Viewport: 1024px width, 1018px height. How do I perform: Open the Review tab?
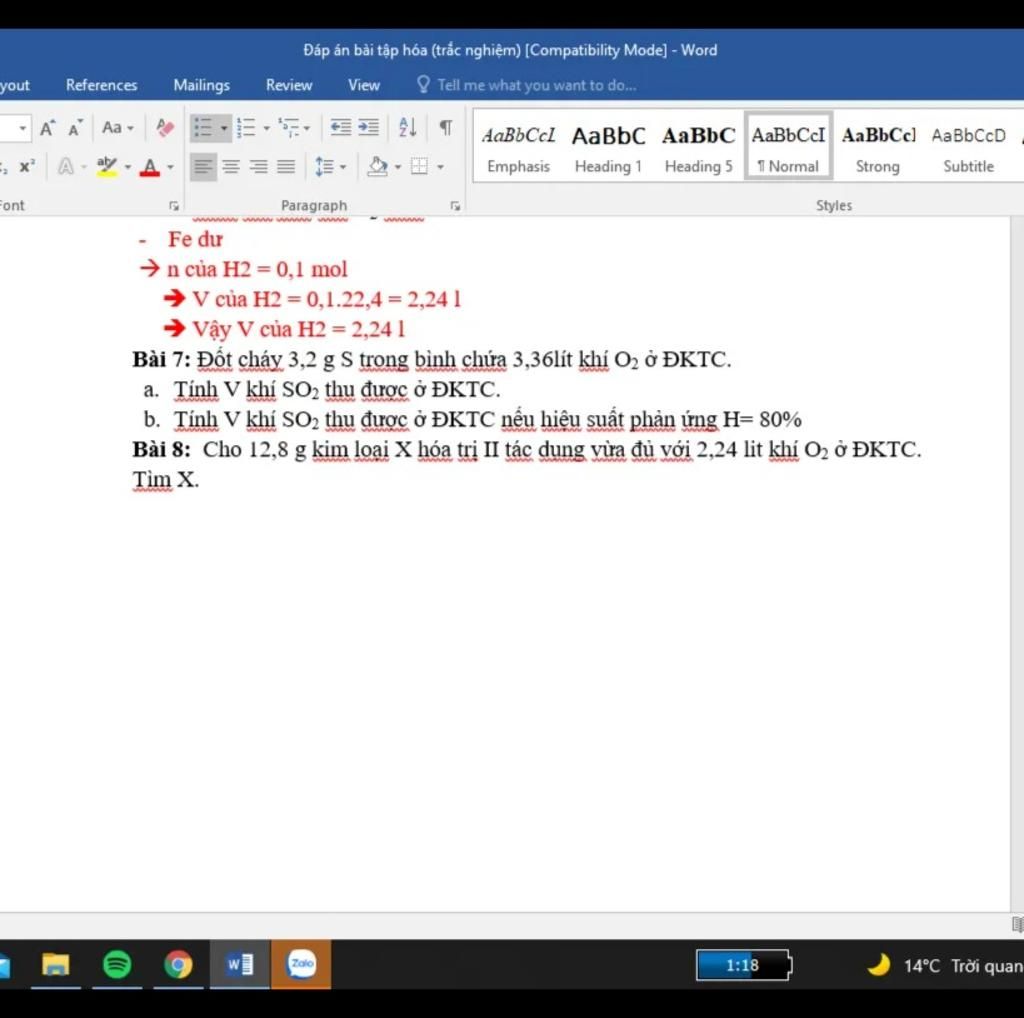(289, 85)
